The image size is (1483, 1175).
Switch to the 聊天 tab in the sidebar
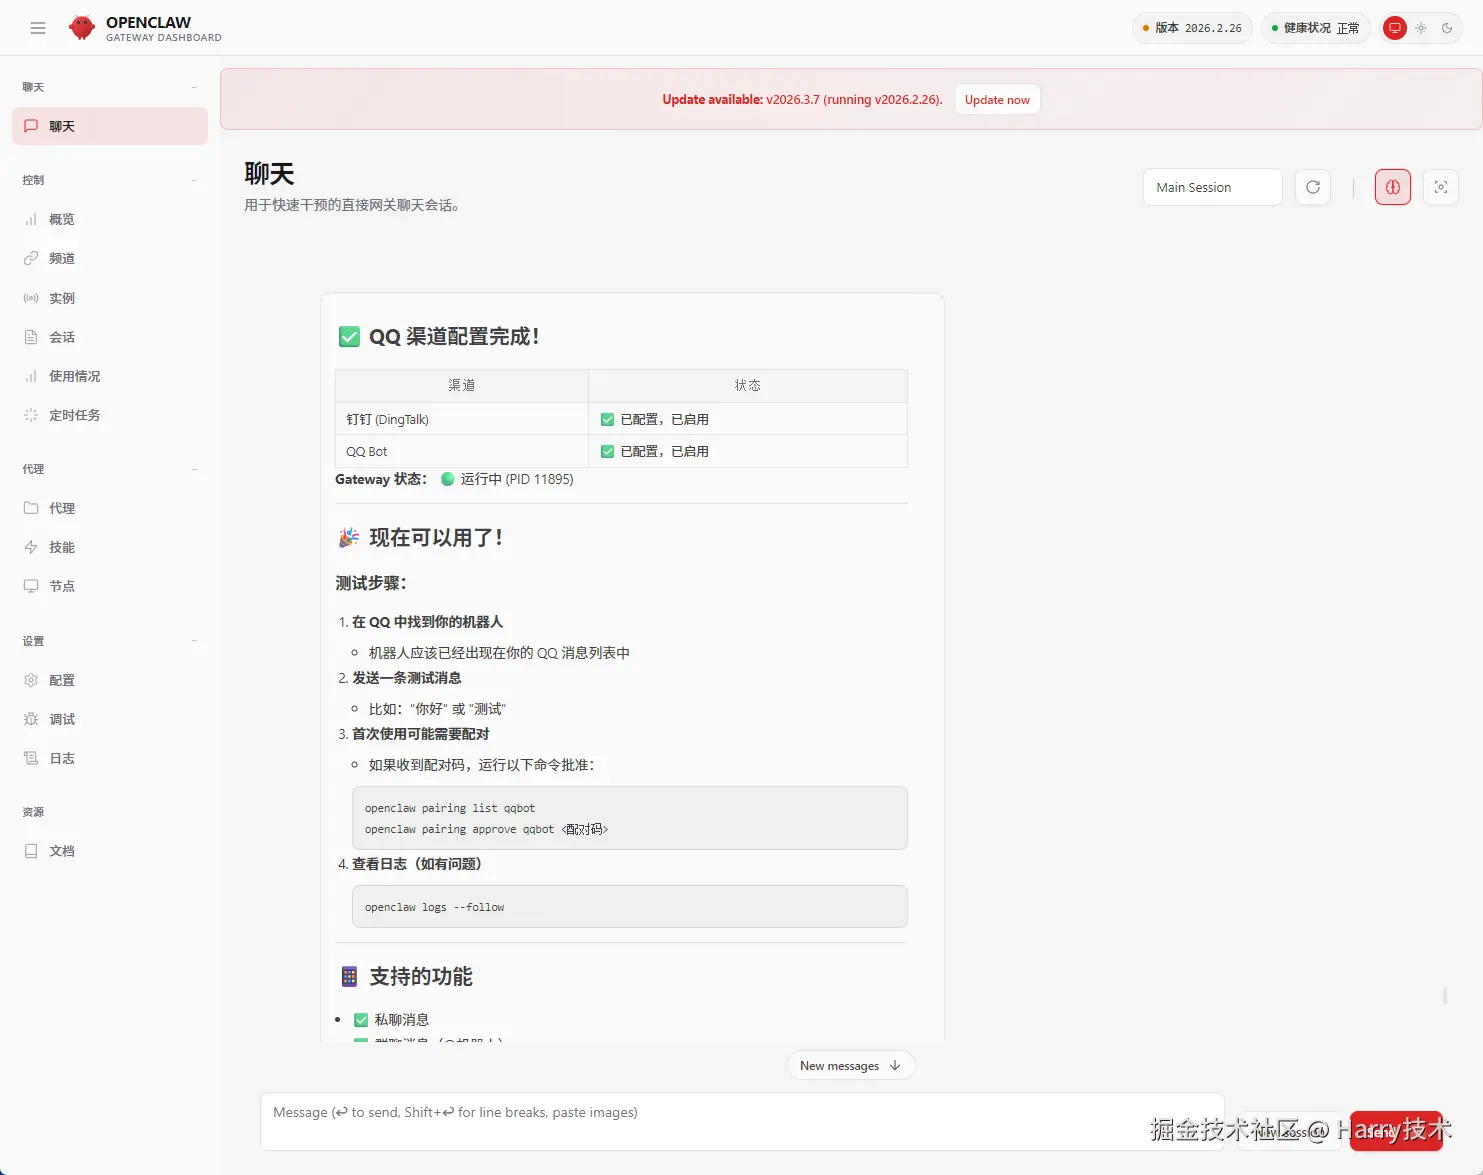(x=61, y=126)
